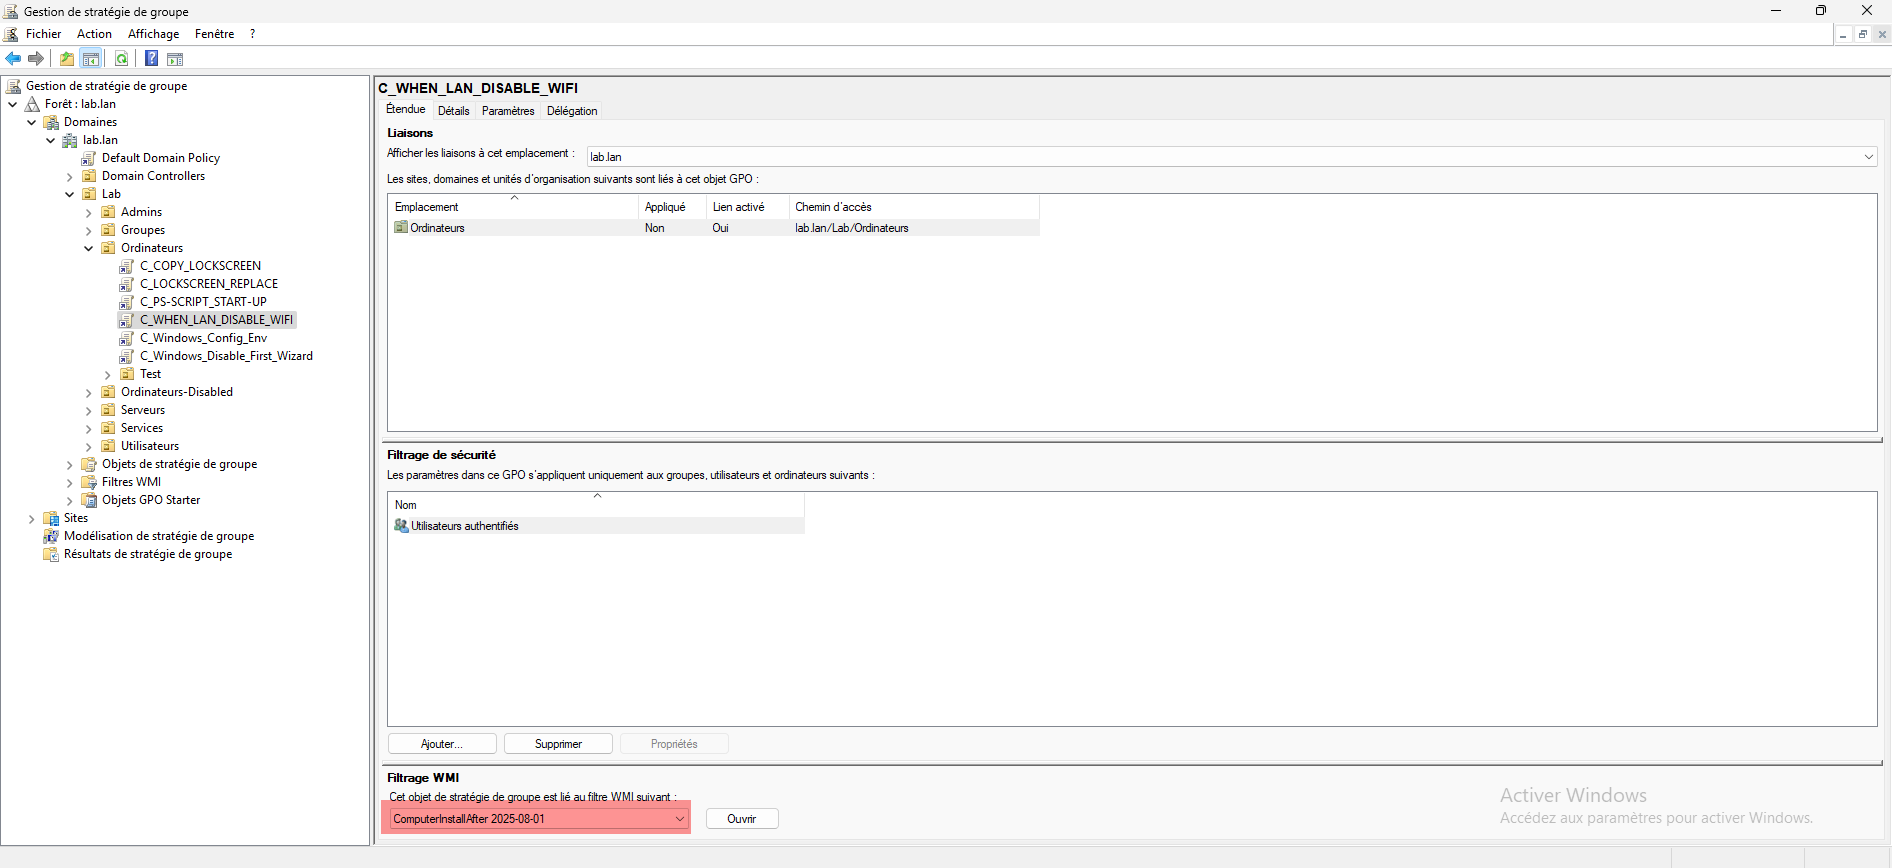Collapse the Ordinateurs organizational unit
Viewport: 1892px width, 868px height.
click(x=89, y=248)
